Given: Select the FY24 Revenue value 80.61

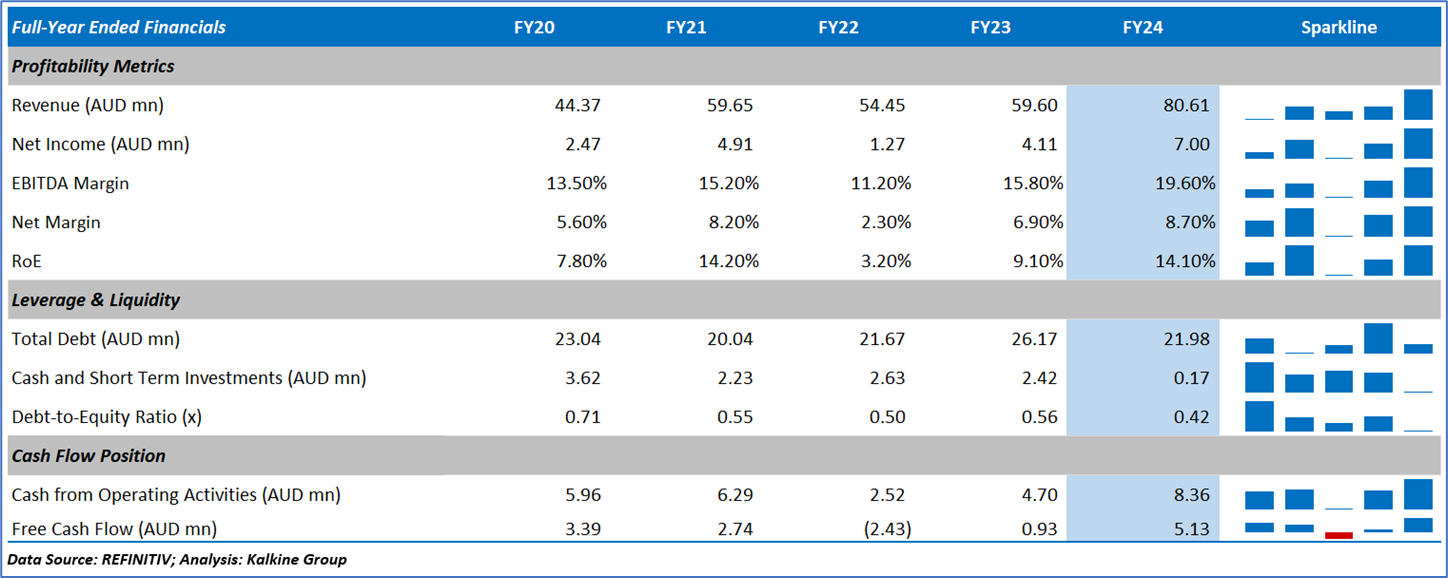Looking at the screenshot, I should [x=1187, y=105].
